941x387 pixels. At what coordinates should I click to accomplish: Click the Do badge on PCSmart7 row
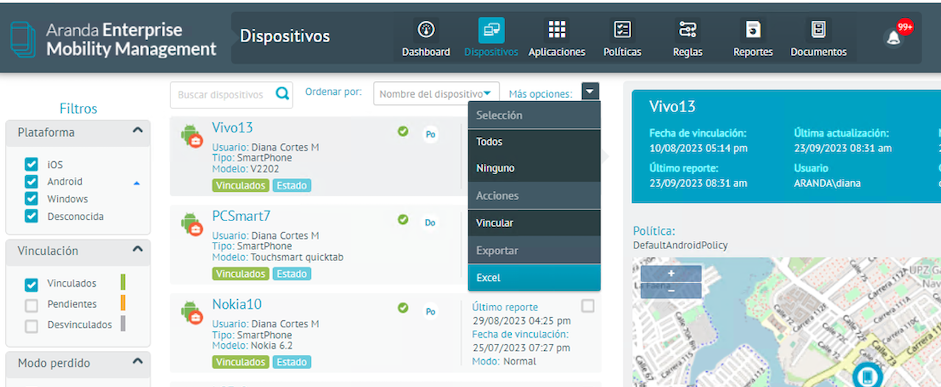pos(430,223)
